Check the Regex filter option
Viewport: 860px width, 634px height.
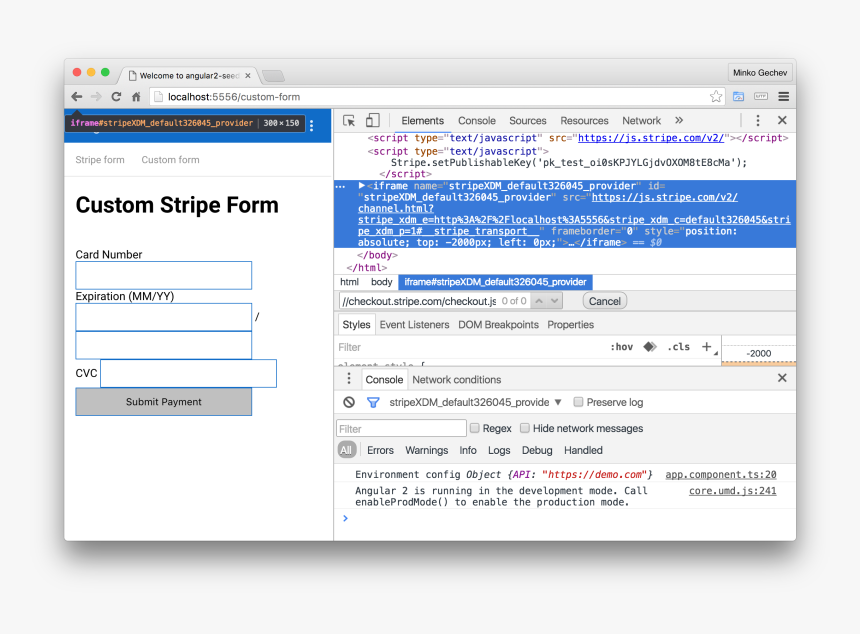[x=474, y=427]
